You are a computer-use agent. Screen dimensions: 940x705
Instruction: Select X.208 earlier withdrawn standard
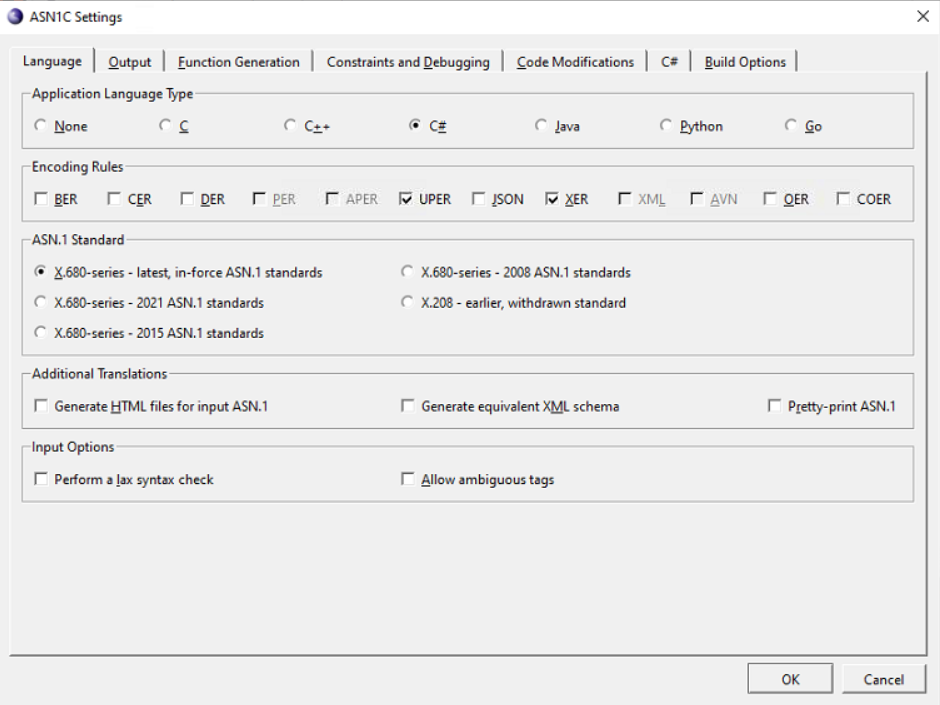[408, 302]
